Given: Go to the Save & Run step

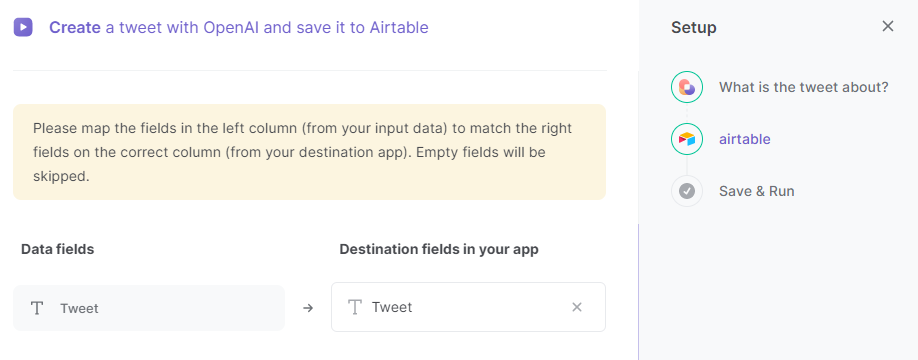Looking at the screenshot, I should click(756, 191).
